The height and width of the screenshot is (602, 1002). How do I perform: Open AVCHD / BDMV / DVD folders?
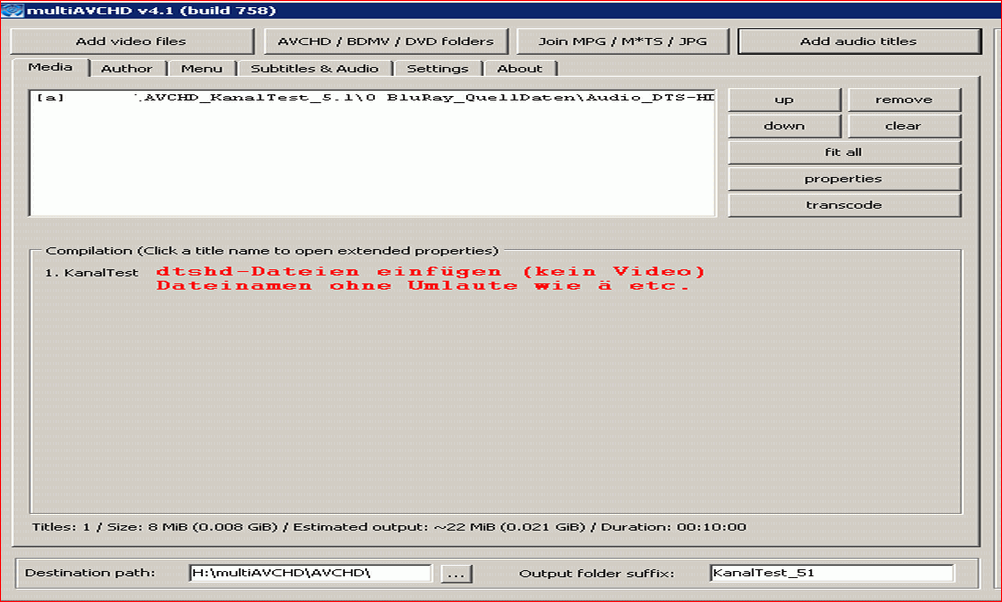(x=386, y=41)
